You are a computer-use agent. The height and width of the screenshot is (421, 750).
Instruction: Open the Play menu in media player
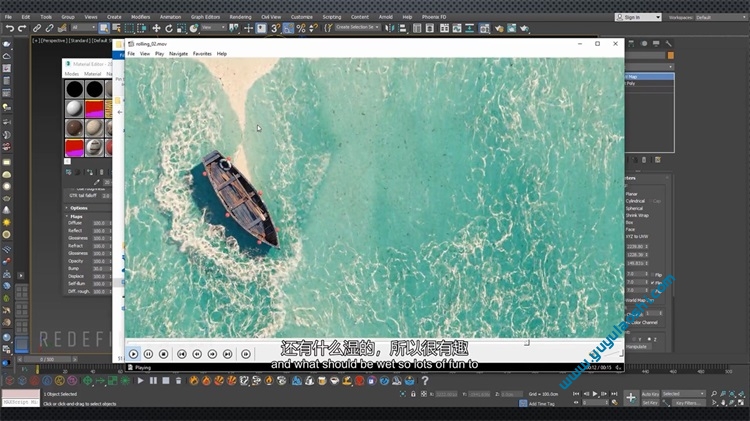pyautogui.click(x=159, y=54)
